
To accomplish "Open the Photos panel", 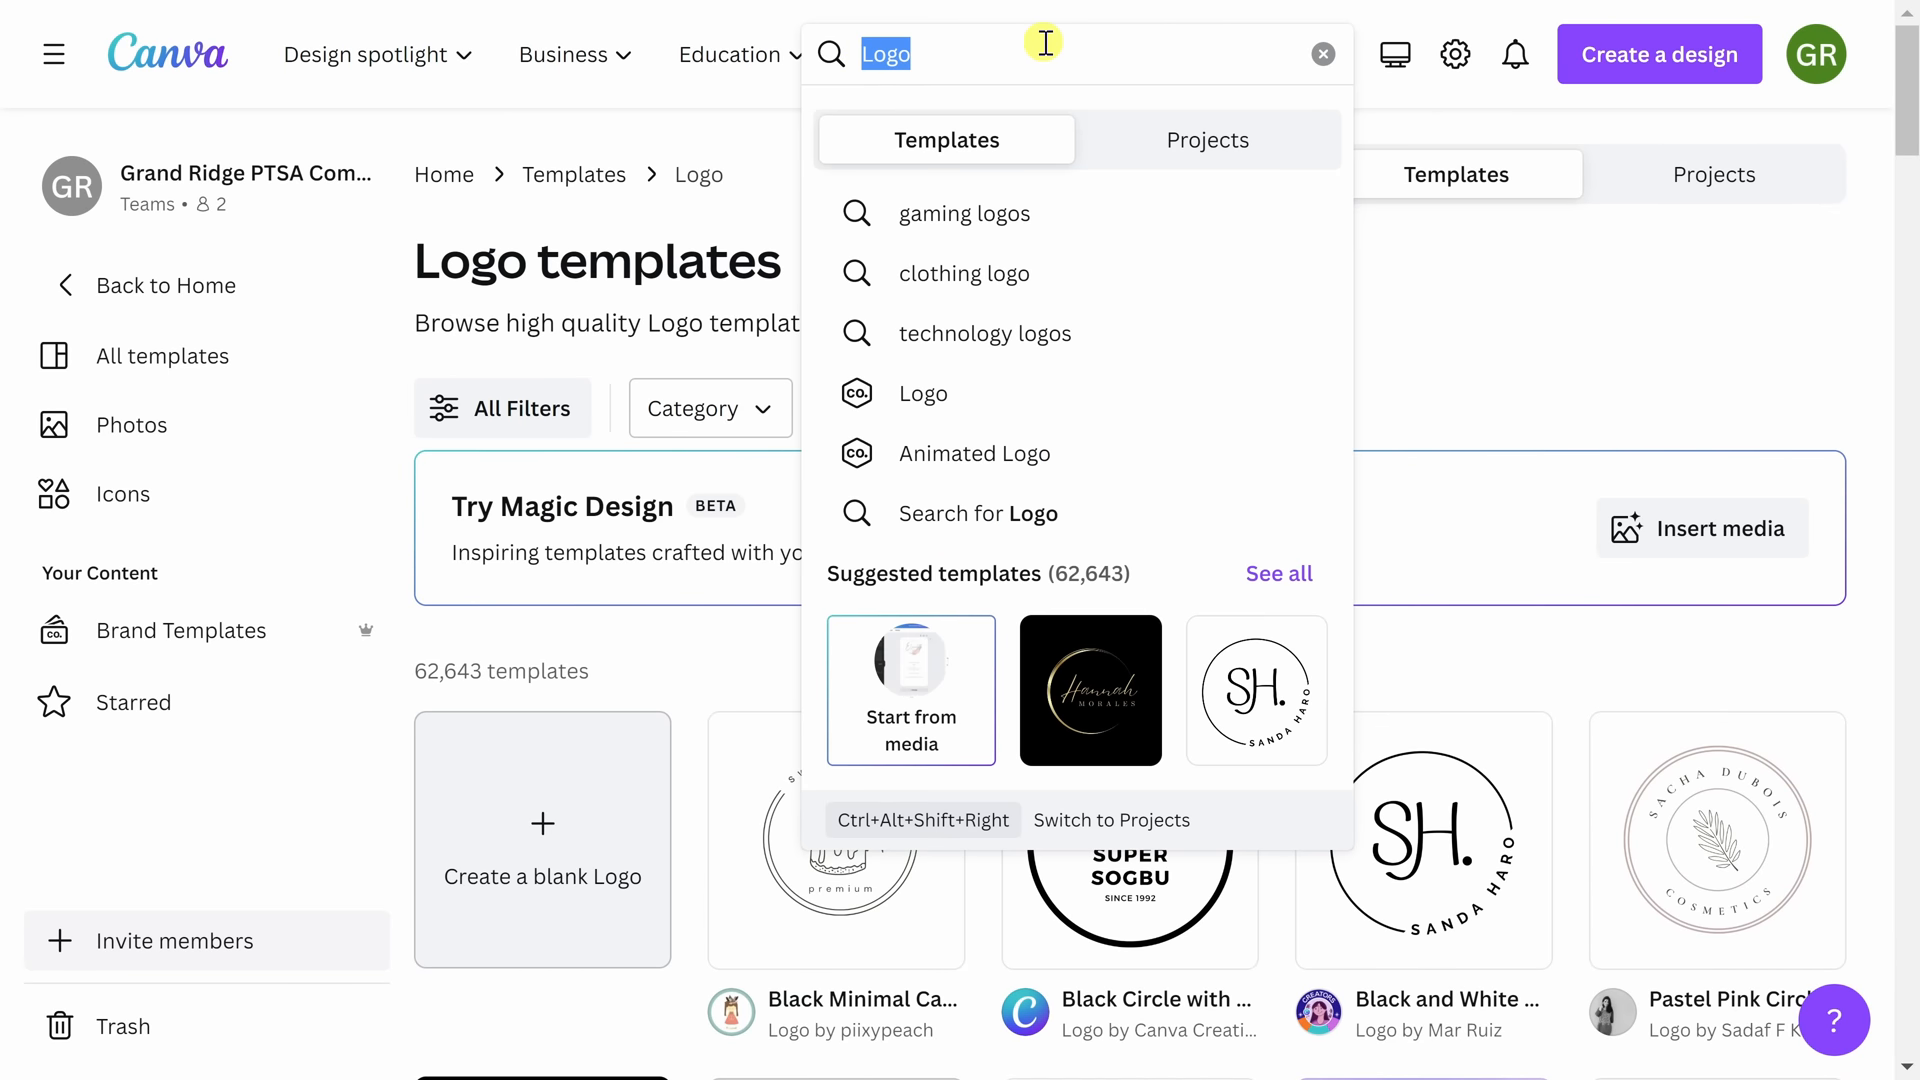I will (x=131, y=425).
